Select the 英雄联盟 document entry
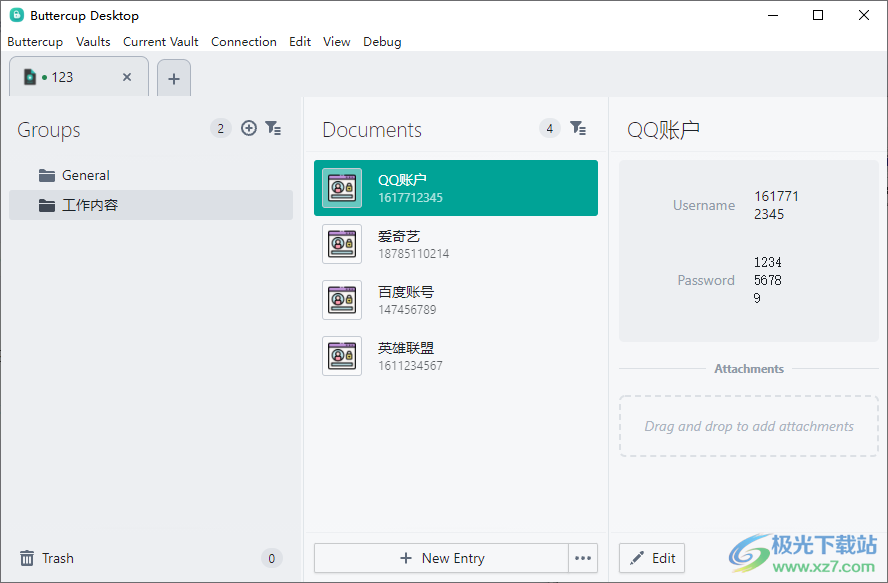This screenshot has width=888, height=583. [x=456, y=356]
